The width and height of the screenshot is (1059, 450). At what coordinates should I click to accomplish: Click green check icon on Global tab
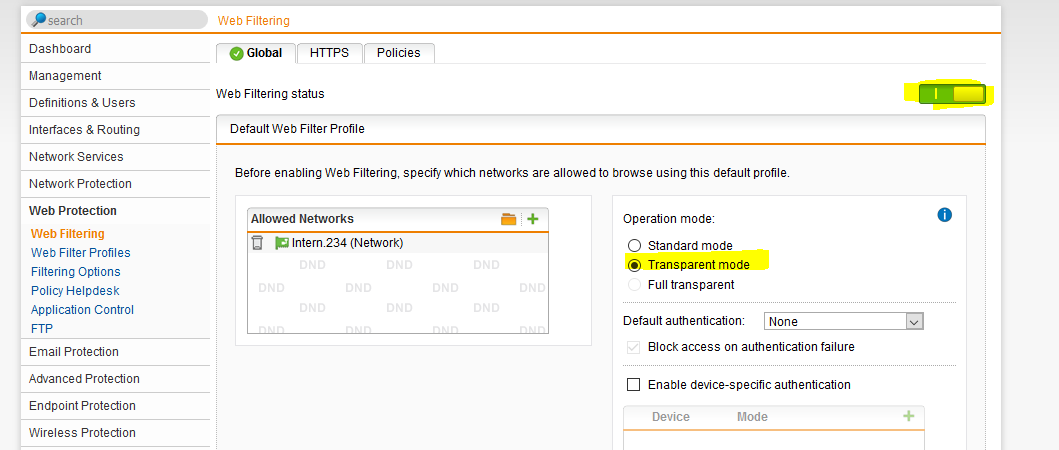coord(236,53)
